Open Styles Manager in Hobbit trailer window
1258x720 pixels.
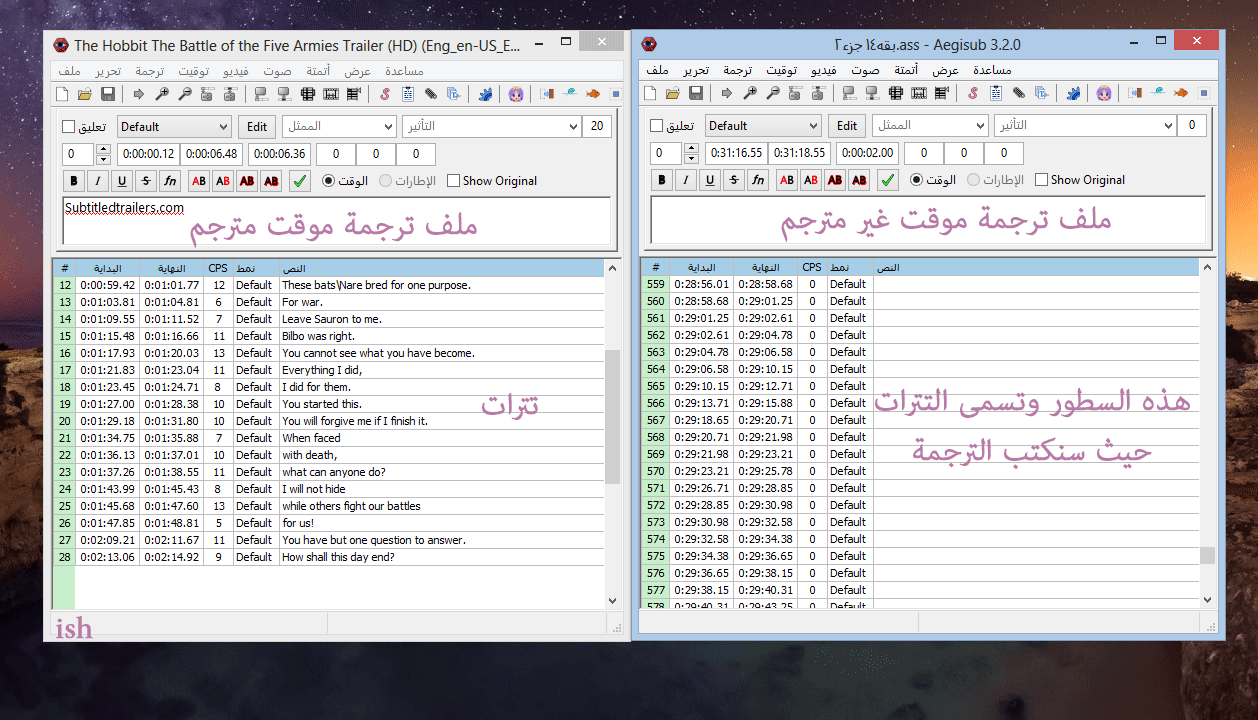coord(385,94)
